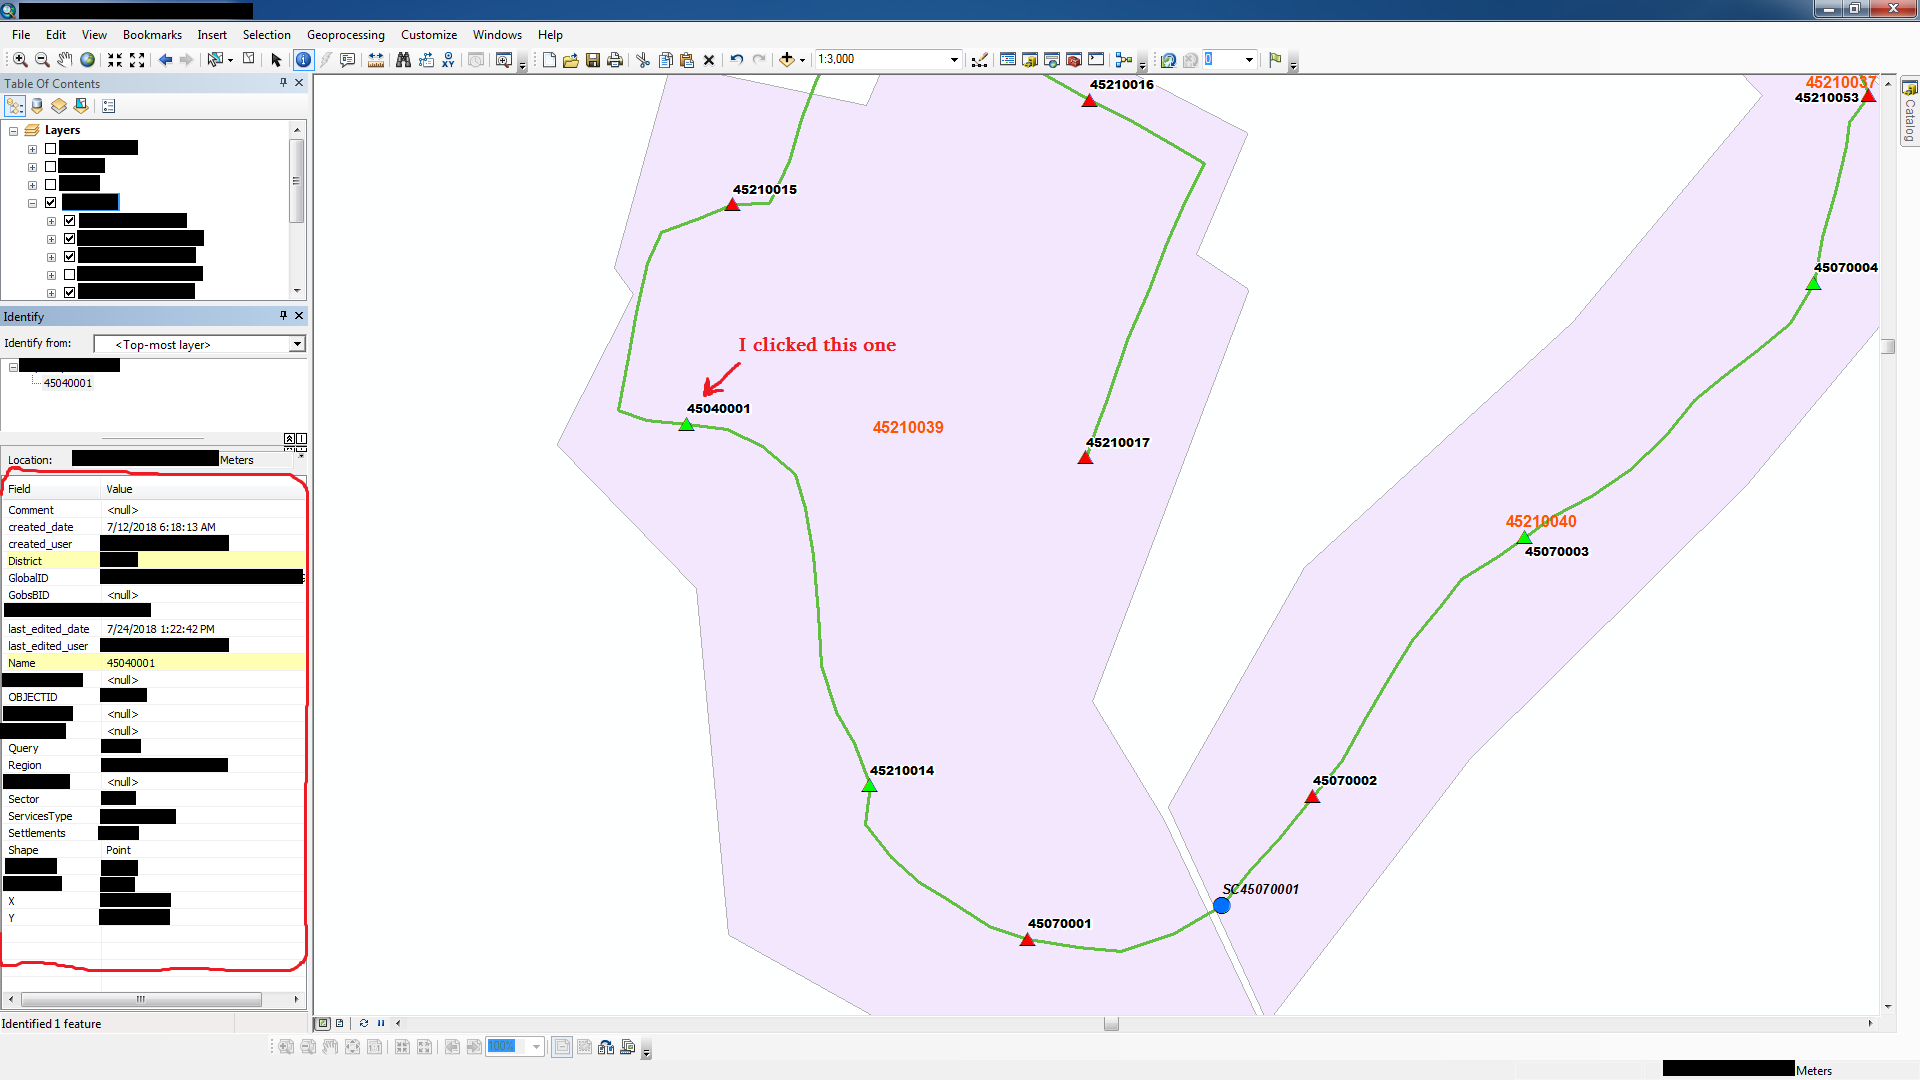This screenshot has width=1920, height=1080.
Task: Open the Measure ruler tool
Action: pos(375,60)
